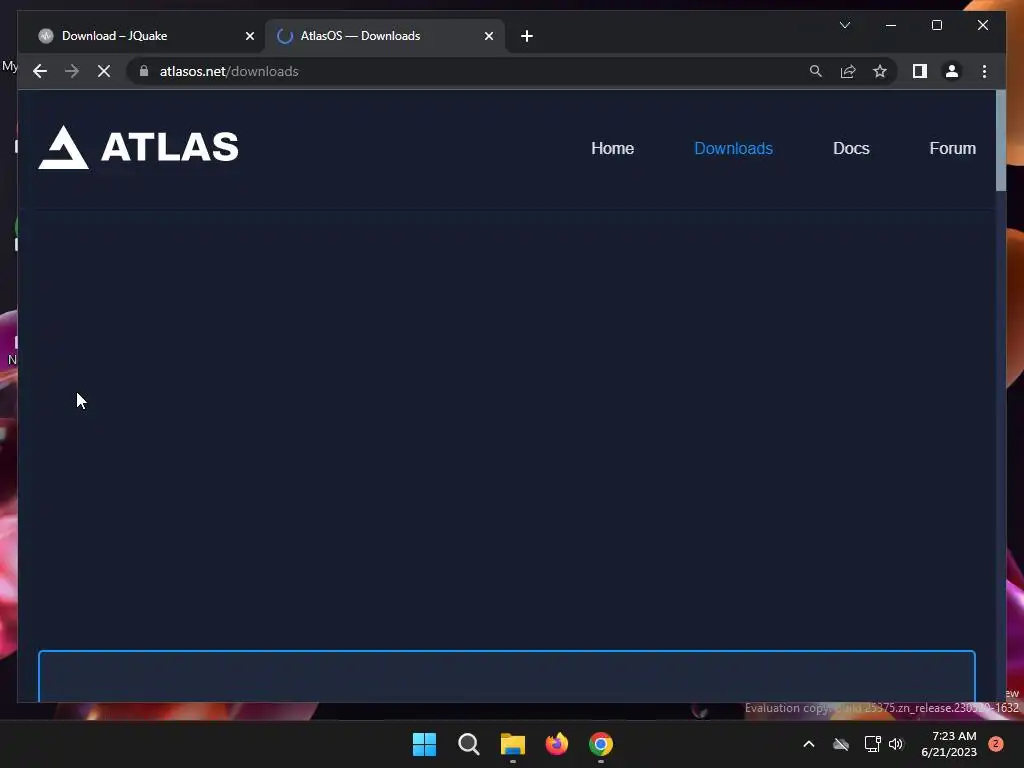Bookmark this page with the star icon

click(880, 71)
